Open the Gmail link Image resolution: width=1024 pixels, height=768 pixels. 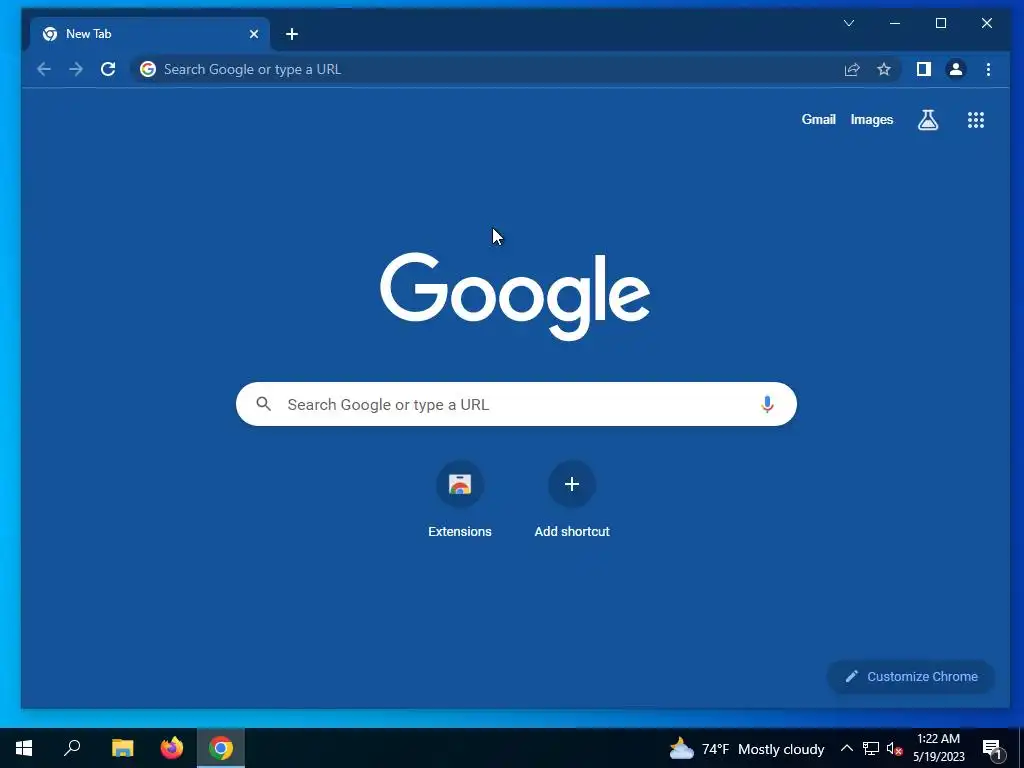coord(818,120)
